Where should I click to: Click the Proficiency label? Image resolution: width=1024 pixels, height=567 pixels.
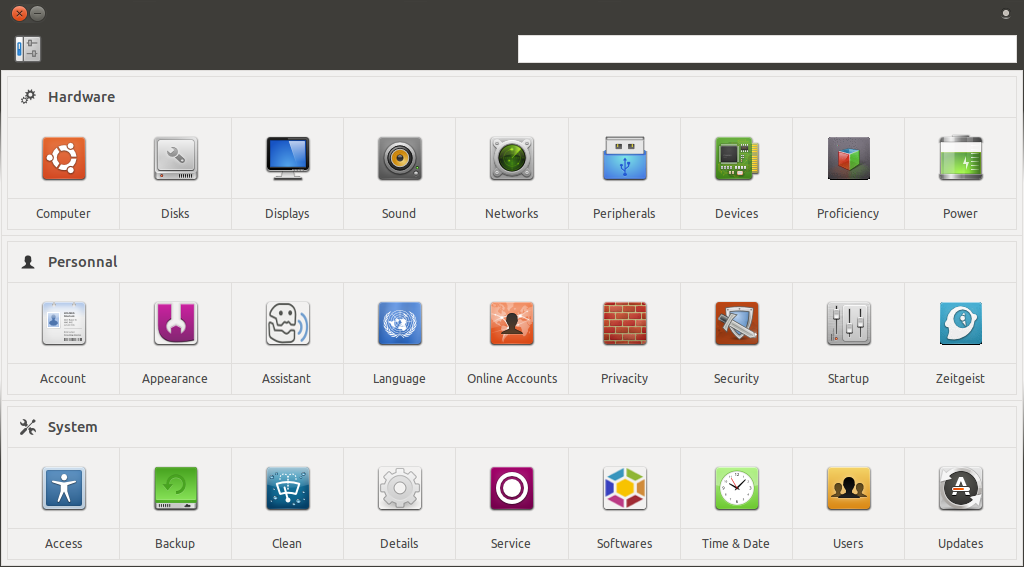(848, 214)
